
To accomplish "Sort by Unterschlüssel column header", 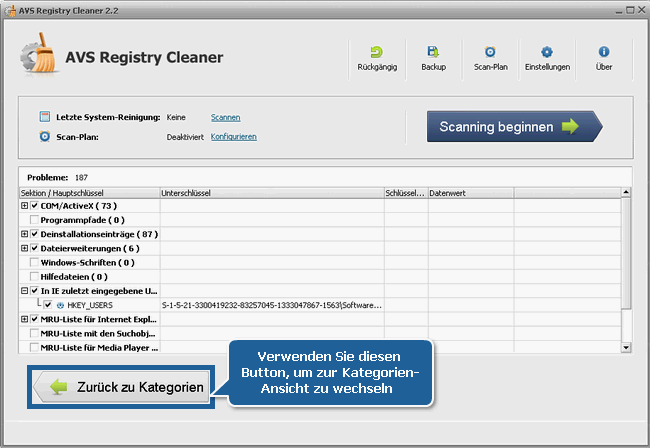I will (x=272, y=193).
